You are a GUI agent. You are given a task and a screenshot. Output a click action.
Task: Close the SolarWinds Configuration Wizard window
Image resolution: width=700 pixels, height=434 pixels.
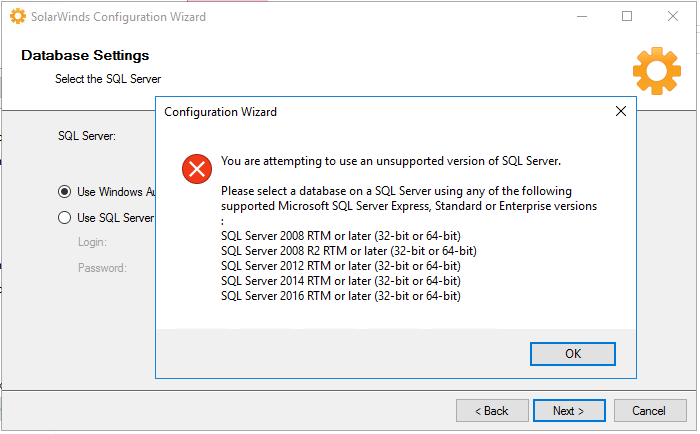coord(673,16)
